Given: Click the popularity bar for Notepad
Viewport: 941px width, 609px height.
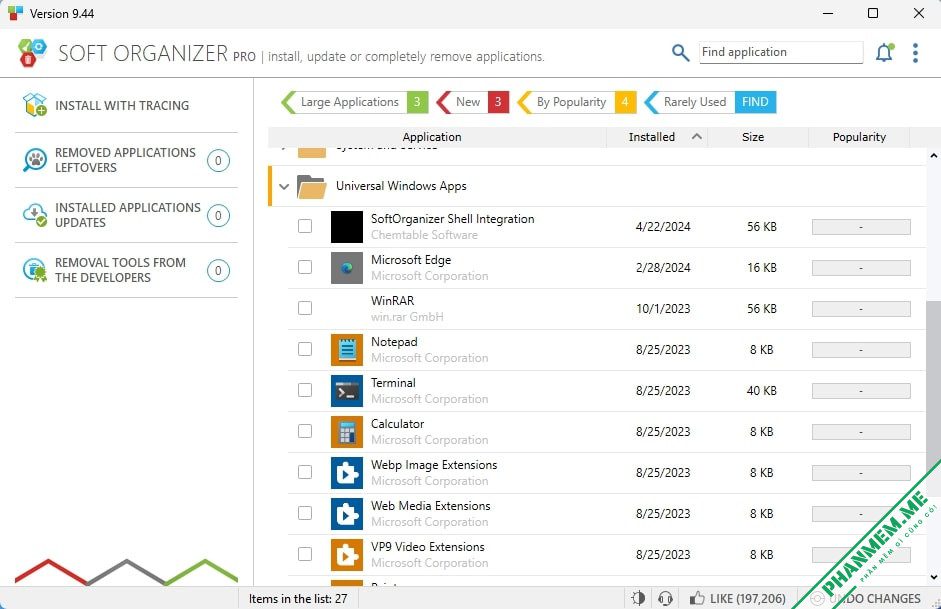Looking at the screenshot, I should [x=861, y=350].
